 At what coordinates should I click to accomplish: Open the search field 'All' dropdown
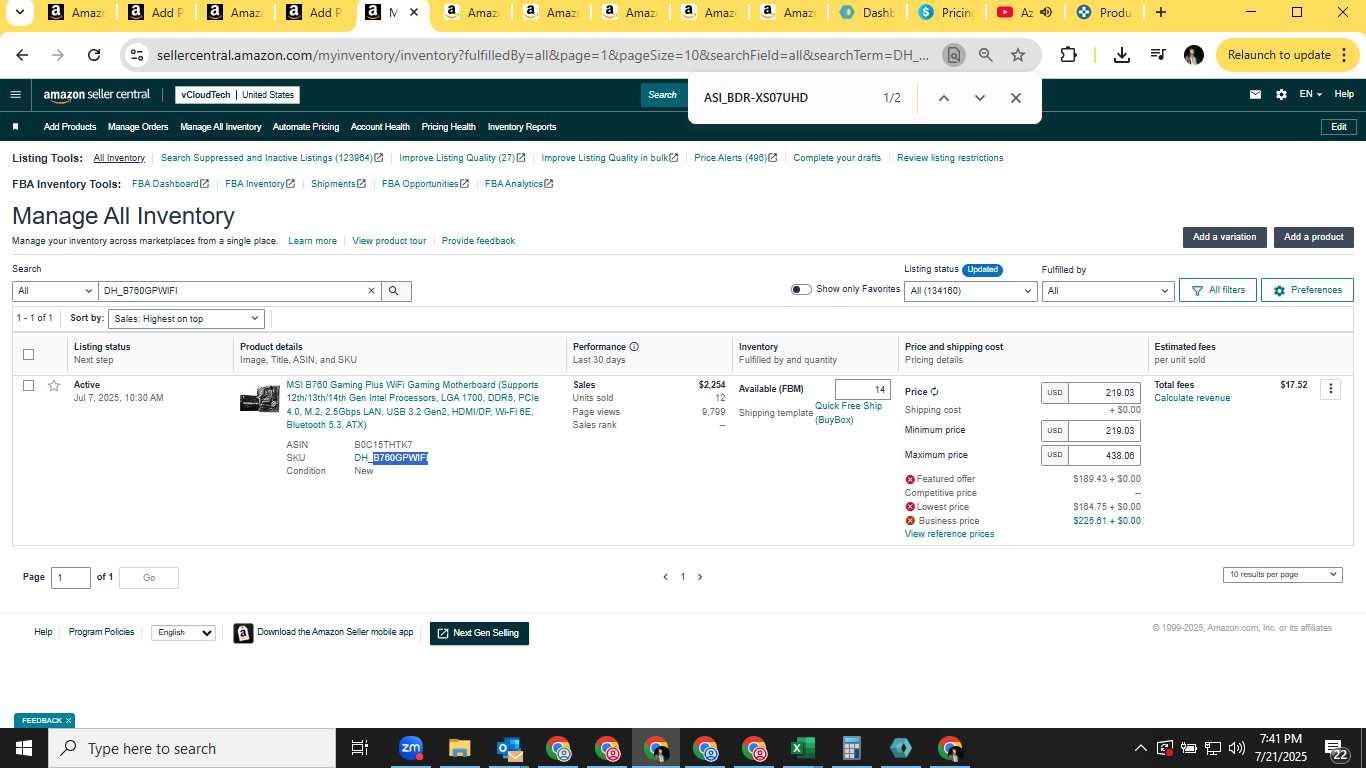click(x=55, y=291)
